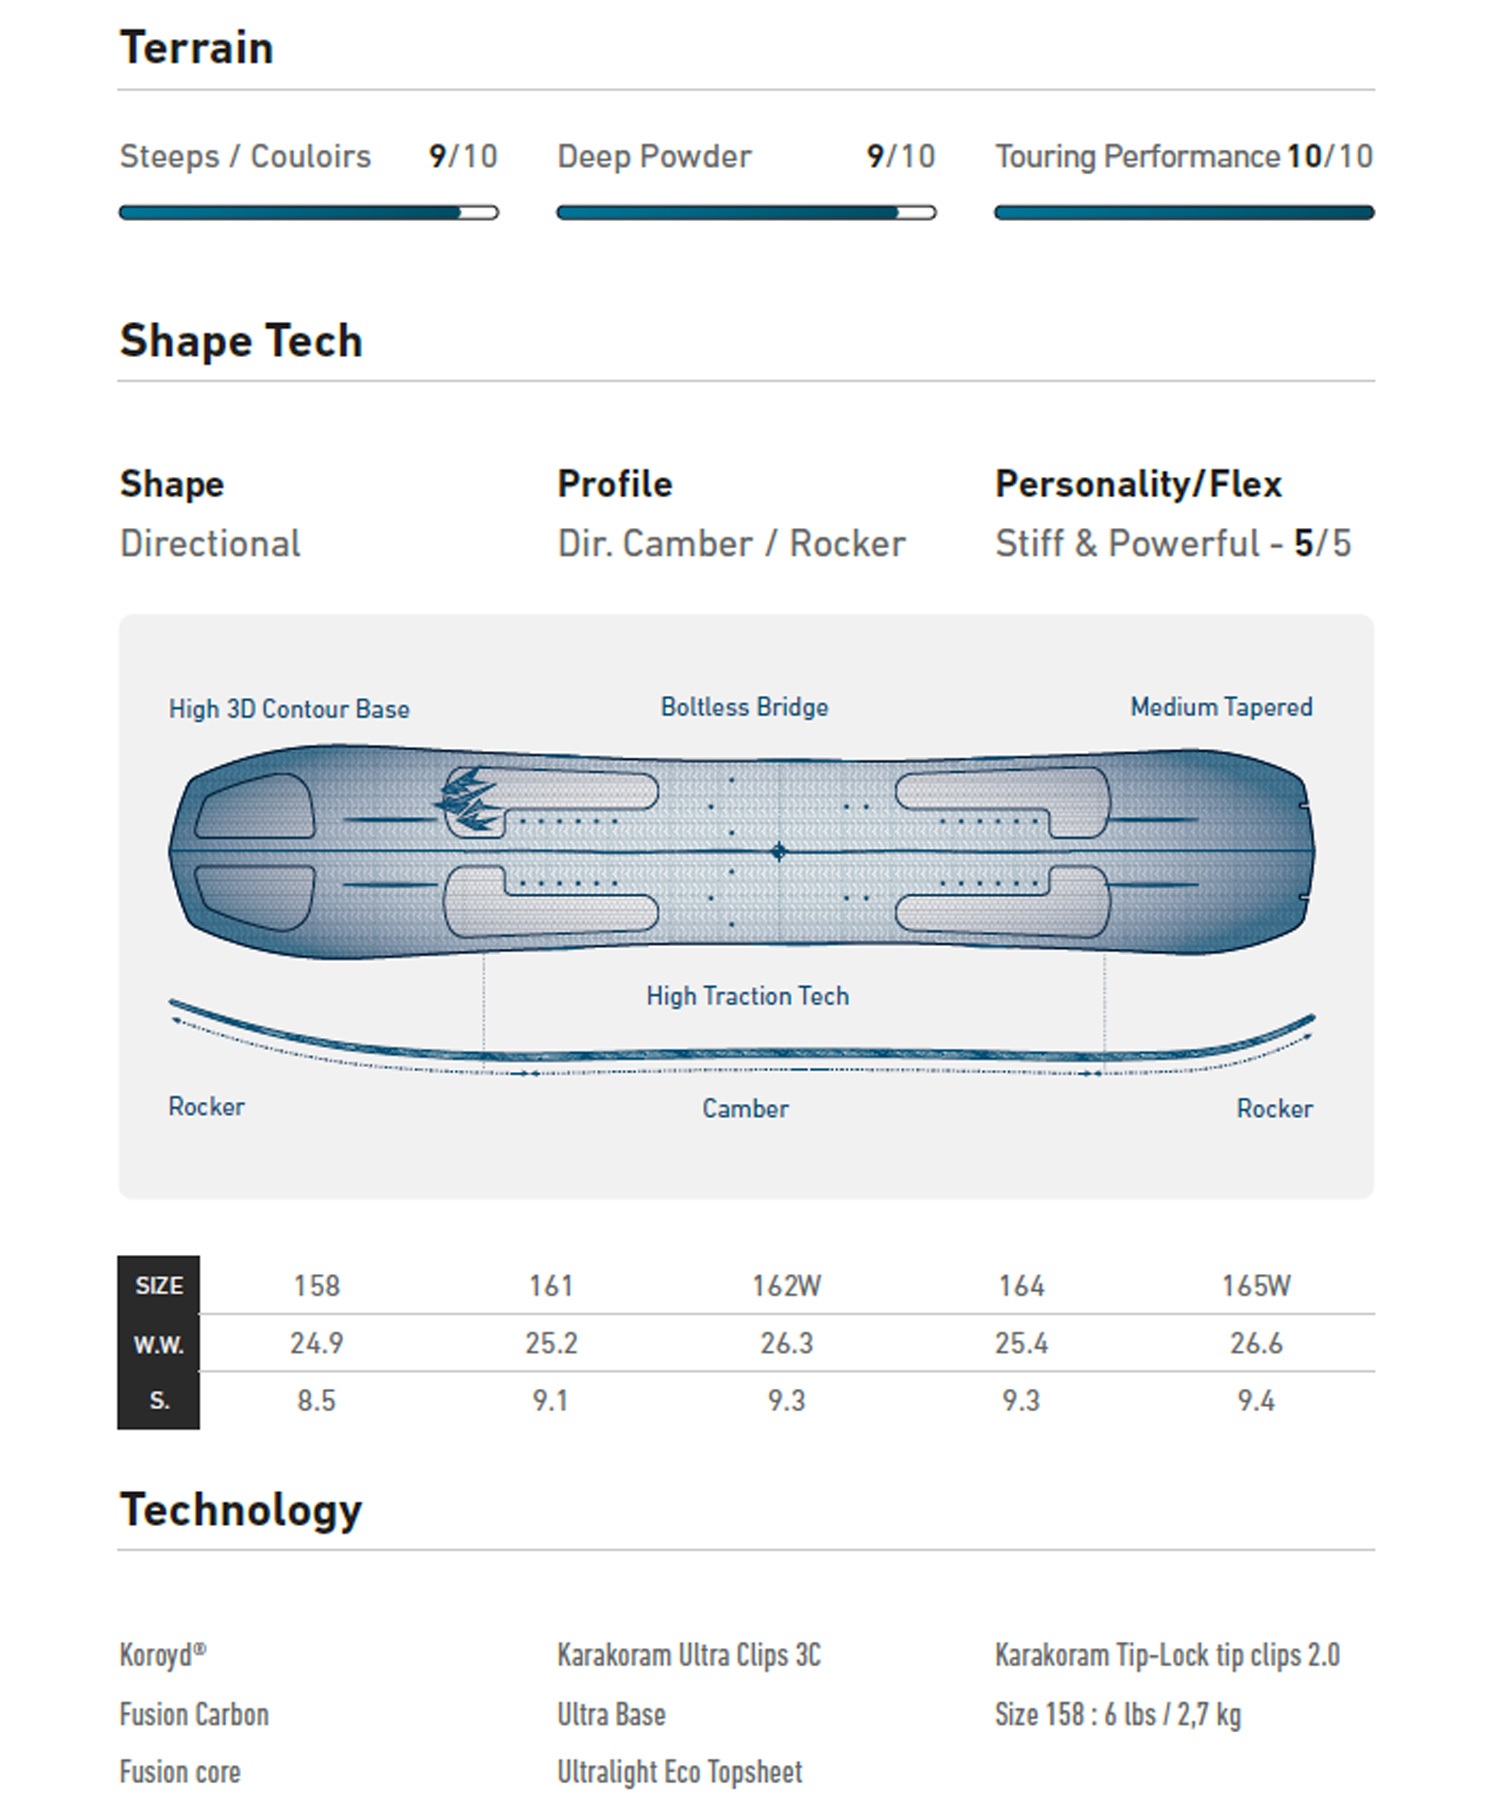The width and height of the screenshot is (1500, 1800).
Task: Select the 162W size column header
Action: tap(786, 1285)
